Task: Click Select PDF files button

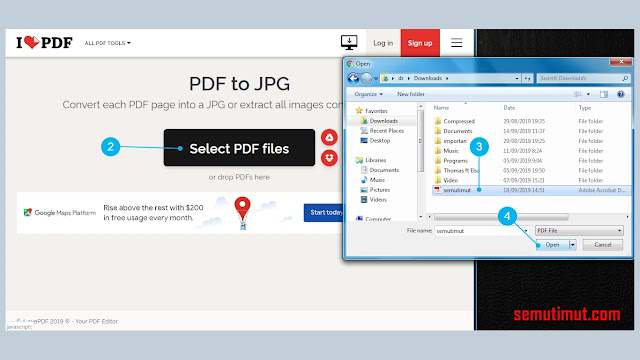Action: coord(239,148)
